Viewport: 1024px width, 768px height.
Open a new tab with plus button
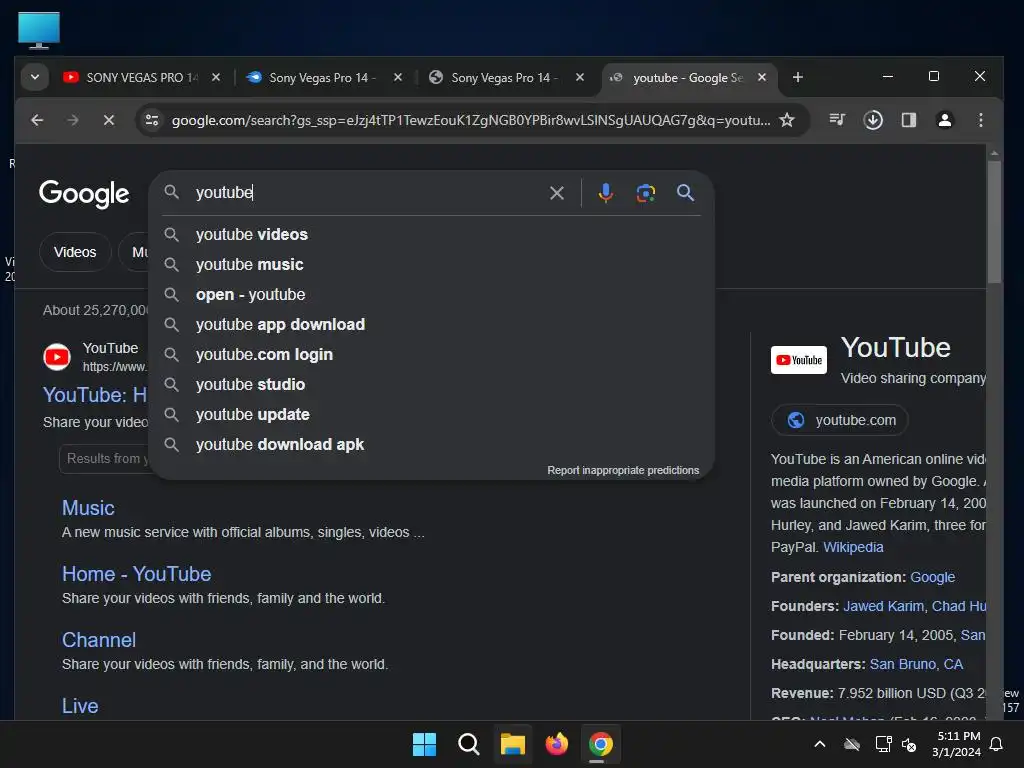pos(797,77)
